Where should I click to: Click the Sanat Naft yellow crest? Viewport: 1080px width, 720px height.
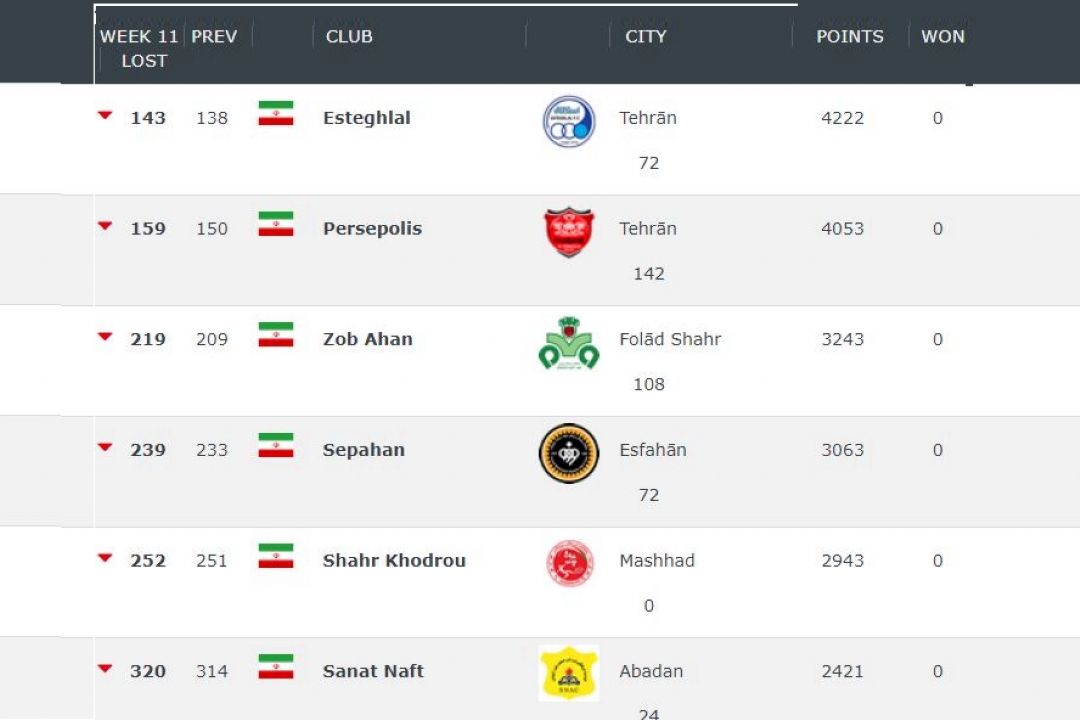point(569,673)
